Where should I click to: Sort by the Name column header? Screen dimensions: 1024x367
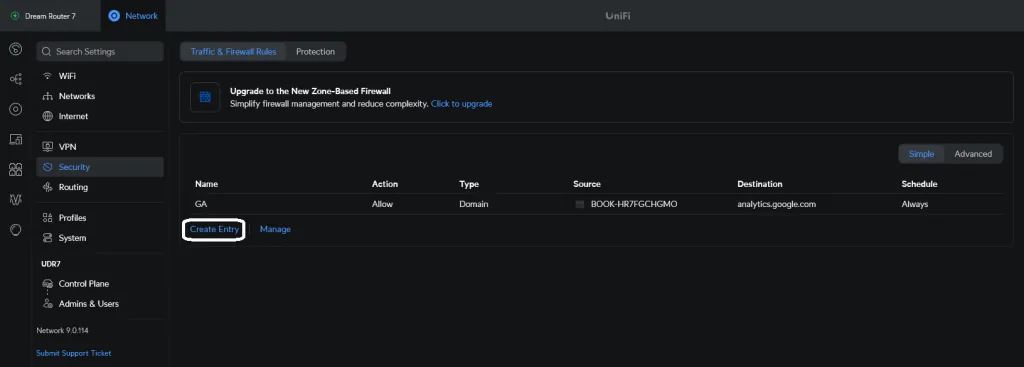pos(206,184)
